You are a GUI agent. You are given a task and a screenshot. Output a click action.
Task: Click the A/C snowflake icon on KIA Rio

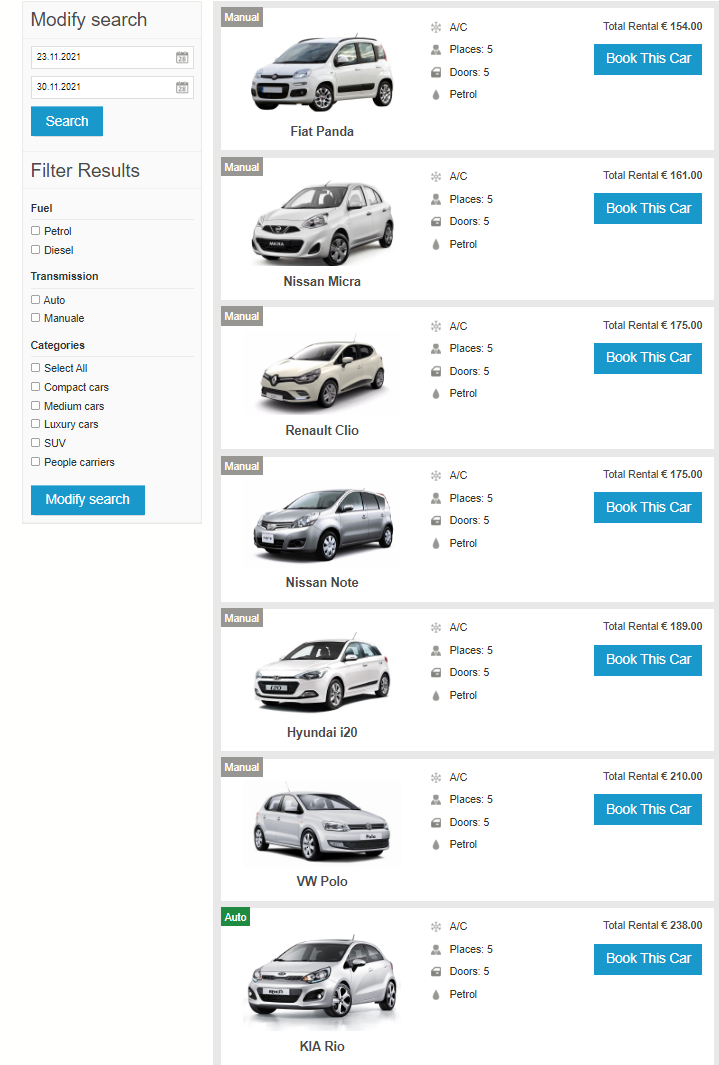pyautogui.click(x=436, y=926)
